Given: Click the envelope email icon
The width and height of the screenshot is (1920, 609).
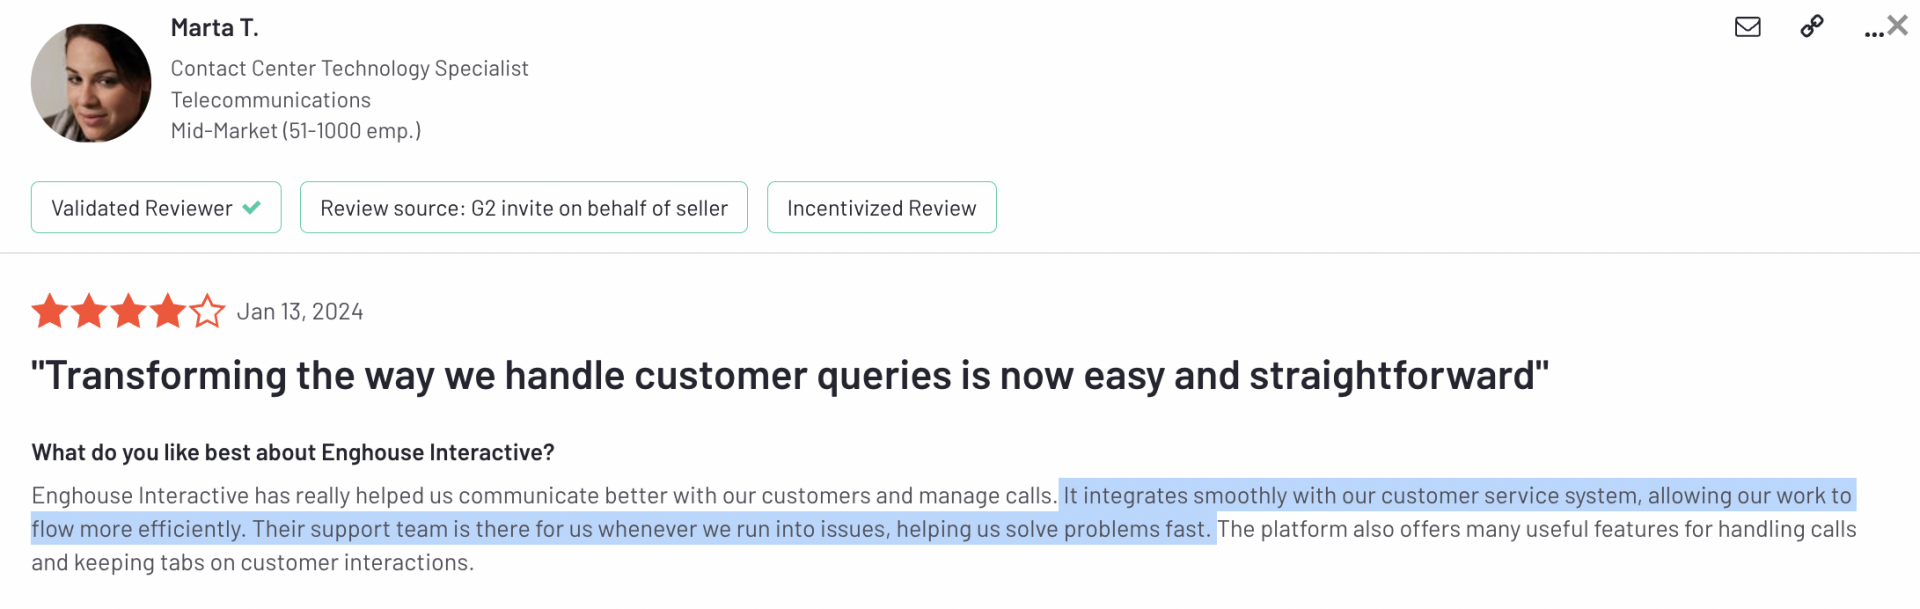Looking at the screenshot, I should [x=1747, y=27].
